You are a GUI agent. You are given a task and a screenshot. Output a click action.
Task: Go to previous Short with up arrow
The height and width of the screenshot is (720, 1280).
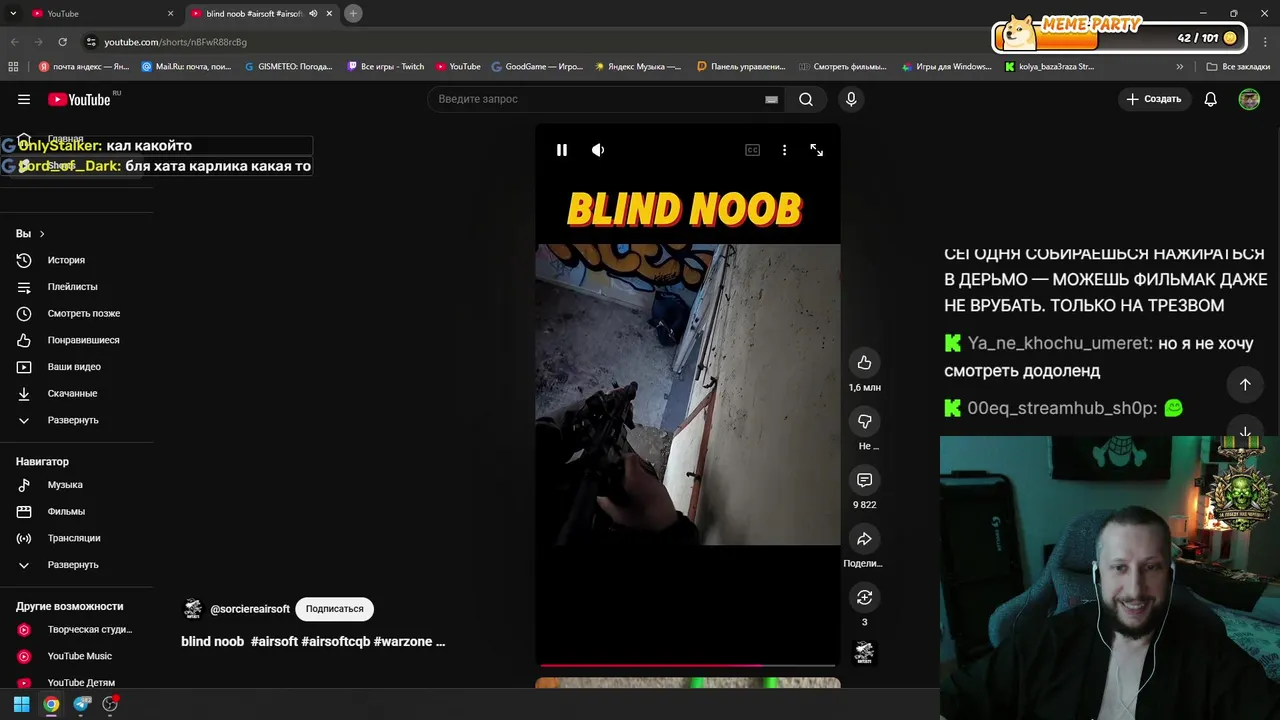point(1245,384)
